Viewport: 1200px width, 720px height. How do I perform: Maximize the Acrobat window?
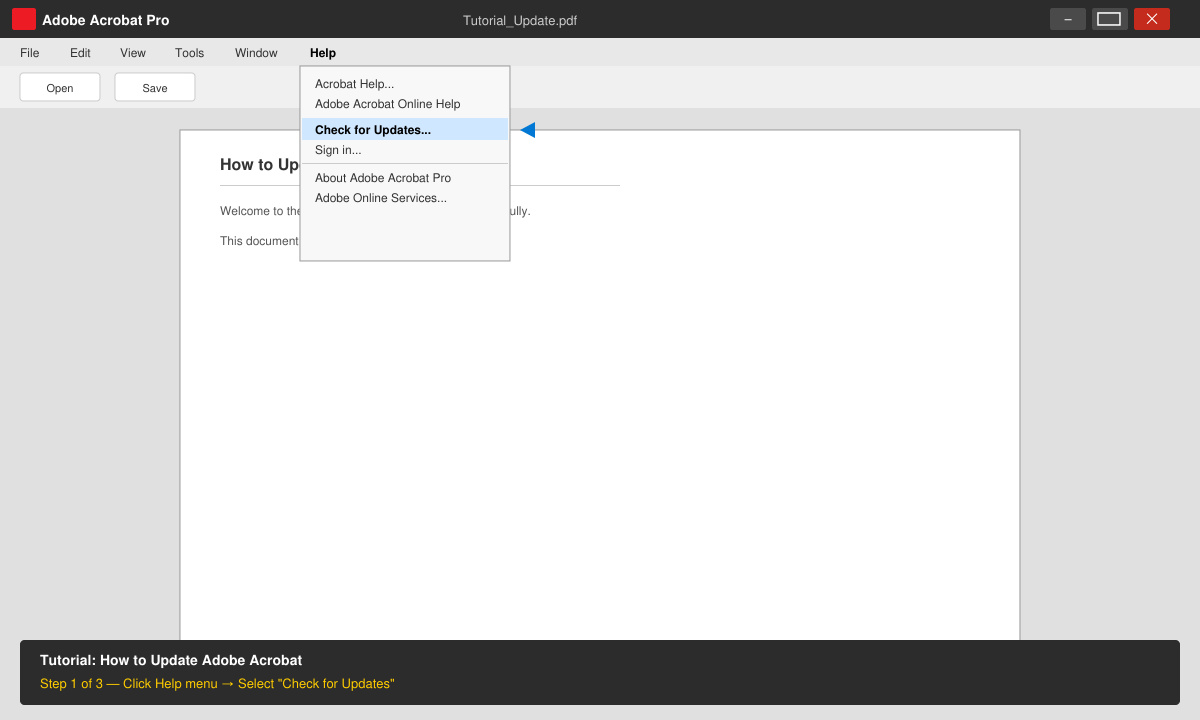1110,19
